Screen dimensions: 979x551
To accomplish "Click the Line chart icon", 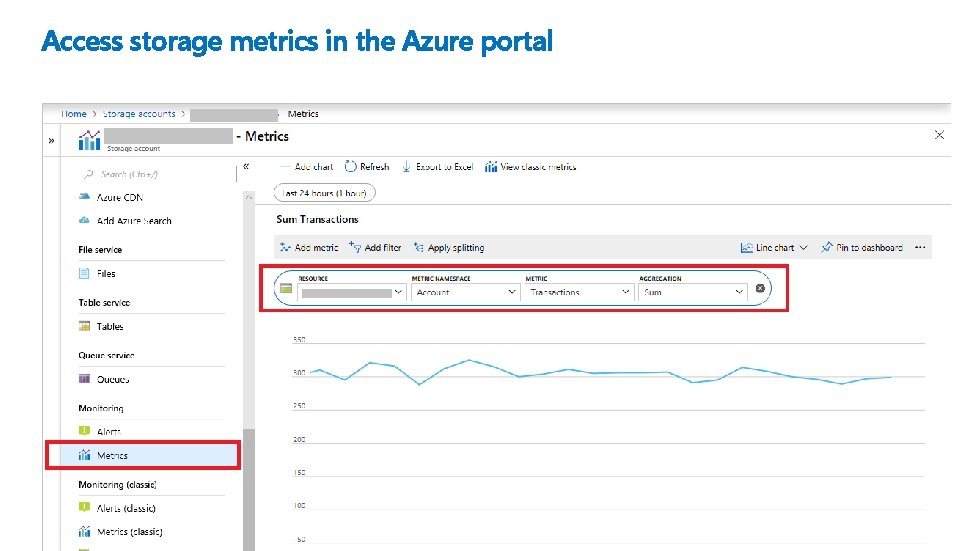I will [x=746, y=248].
